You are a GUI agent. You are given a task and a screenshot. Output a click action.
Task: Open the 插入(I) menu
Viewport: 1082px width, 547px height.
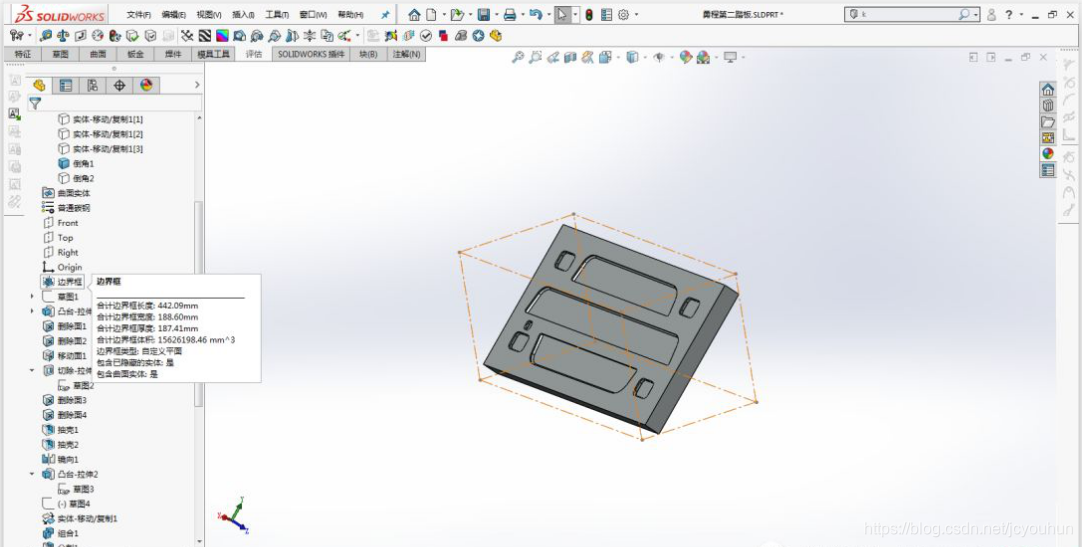coord(244,14)
